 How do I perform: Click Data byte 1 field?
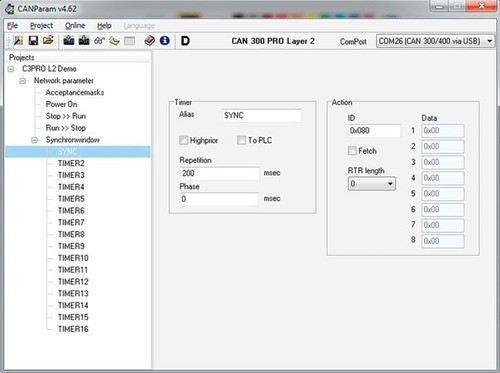[443, 131]
